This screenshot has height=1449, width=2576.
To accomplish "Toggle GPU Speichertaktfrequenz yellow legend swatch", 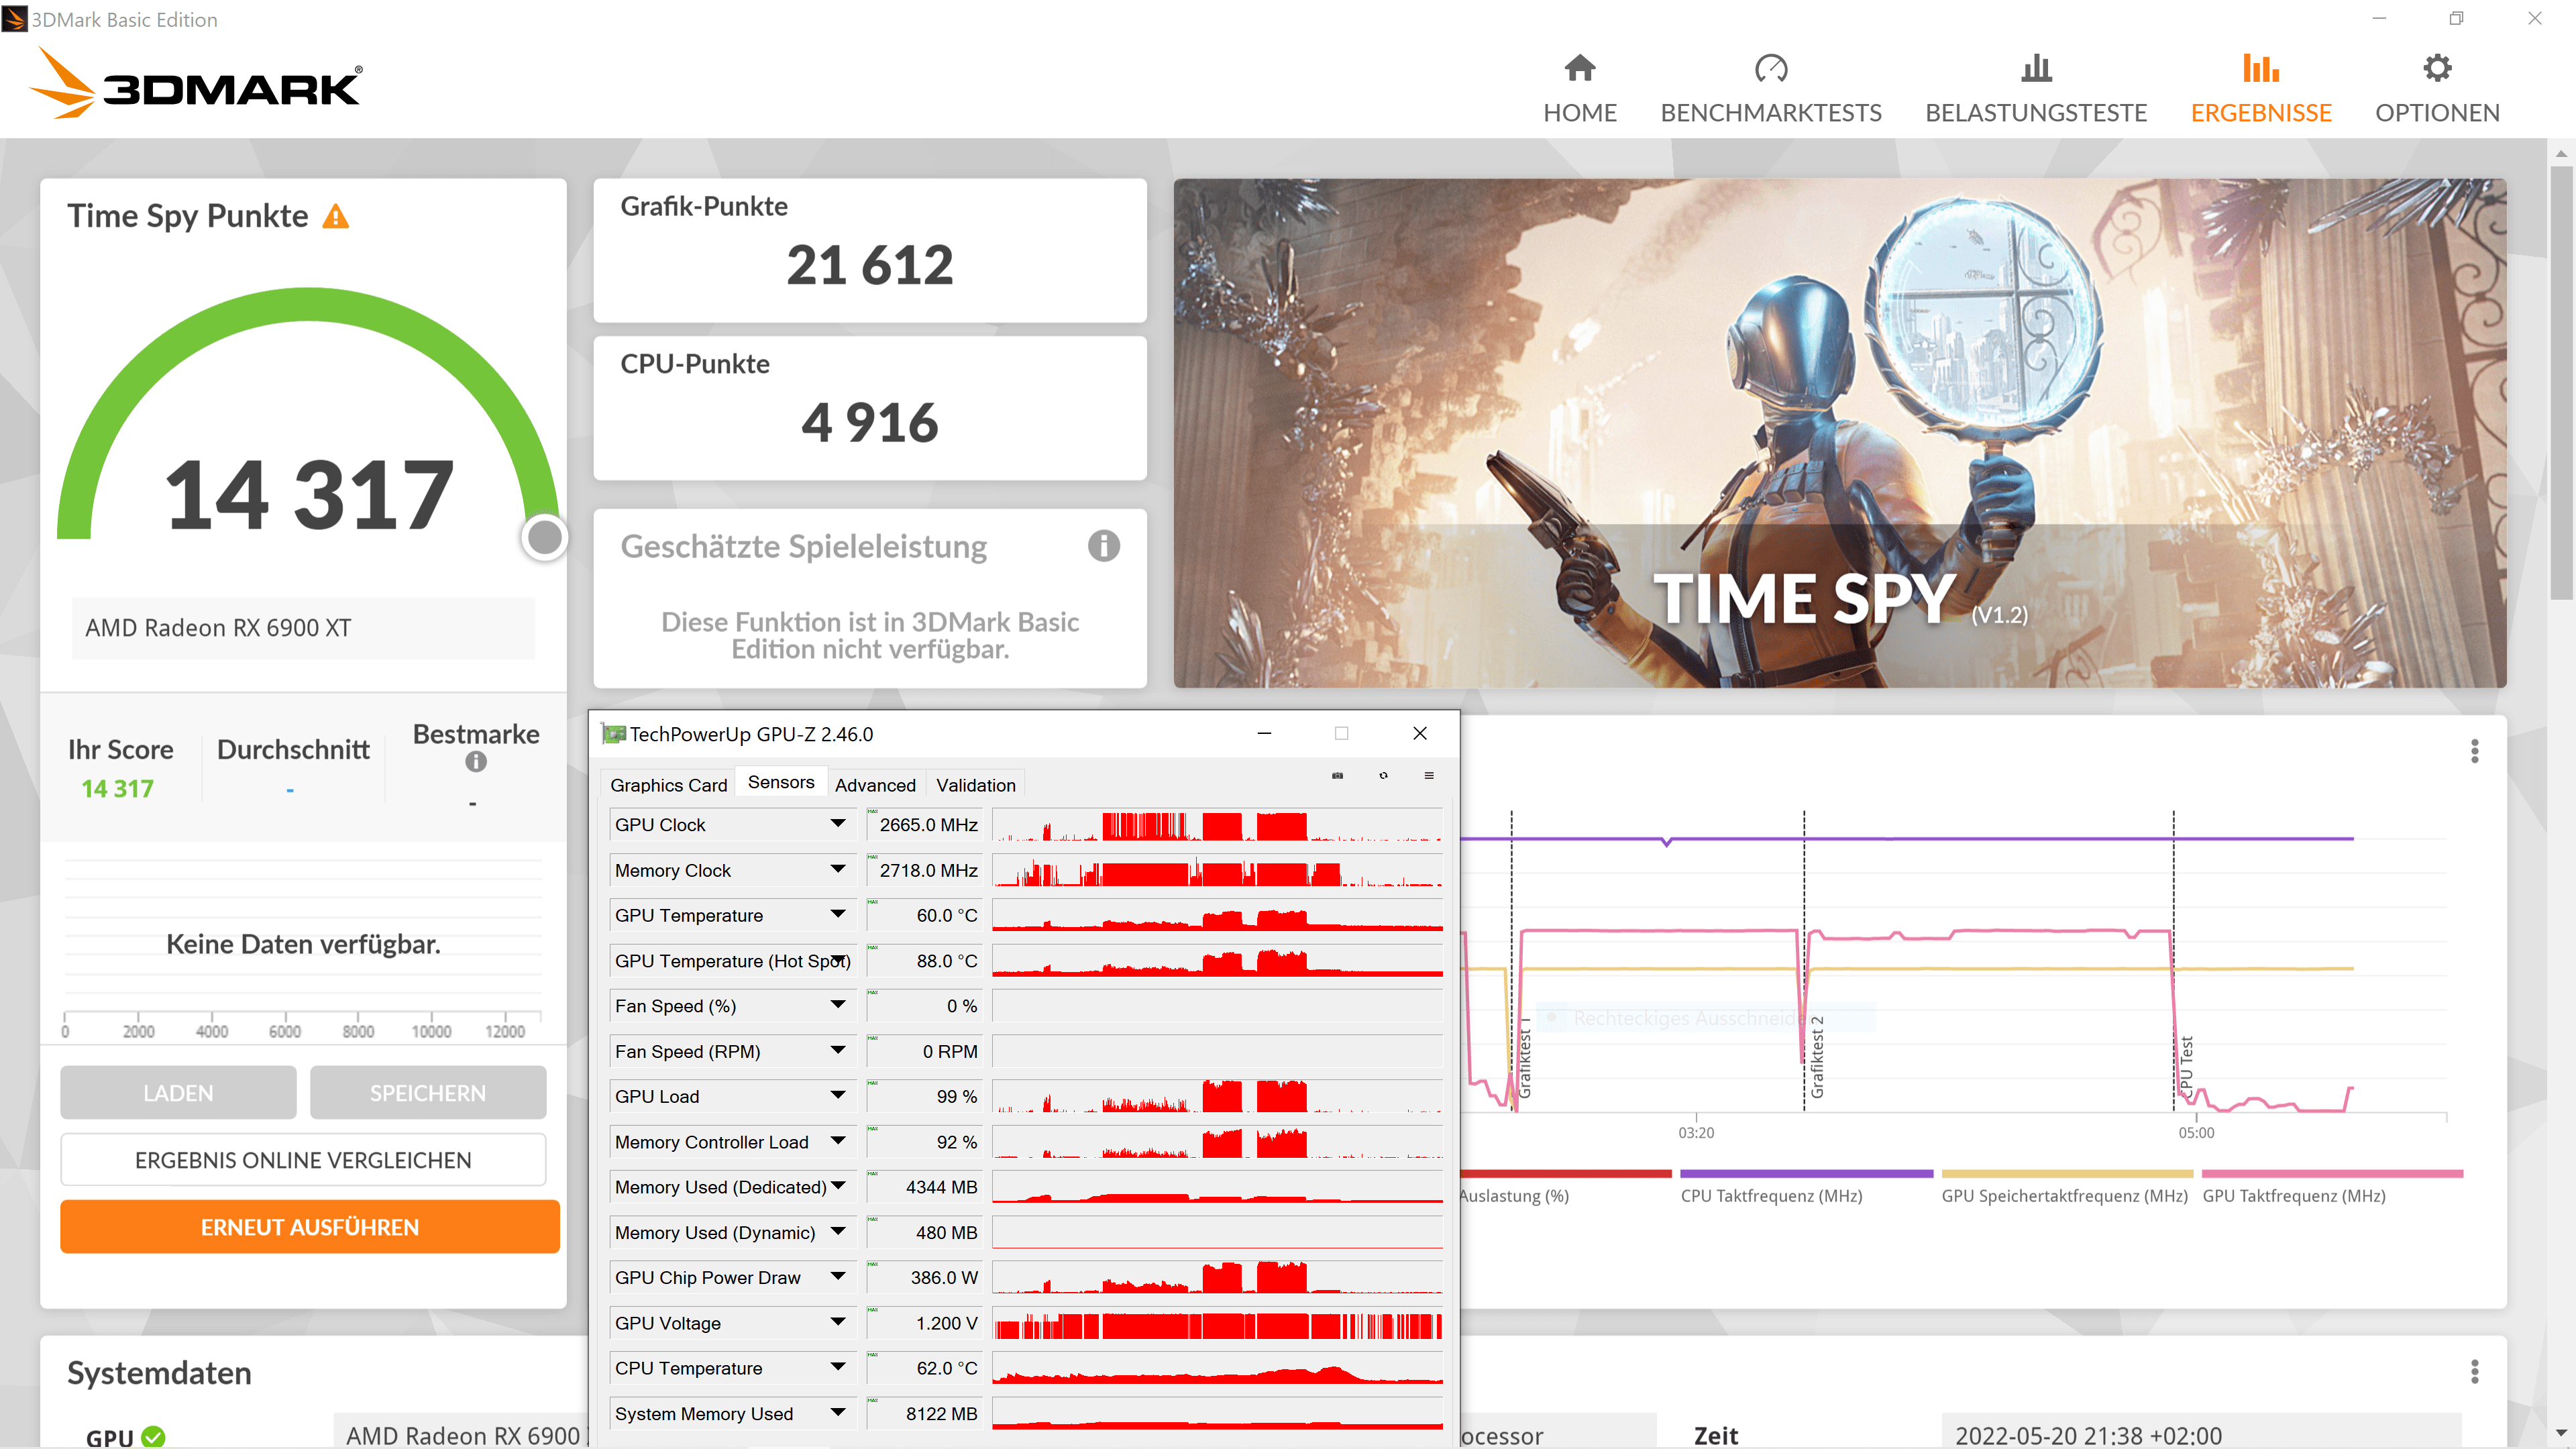I will [2066, 1174].
